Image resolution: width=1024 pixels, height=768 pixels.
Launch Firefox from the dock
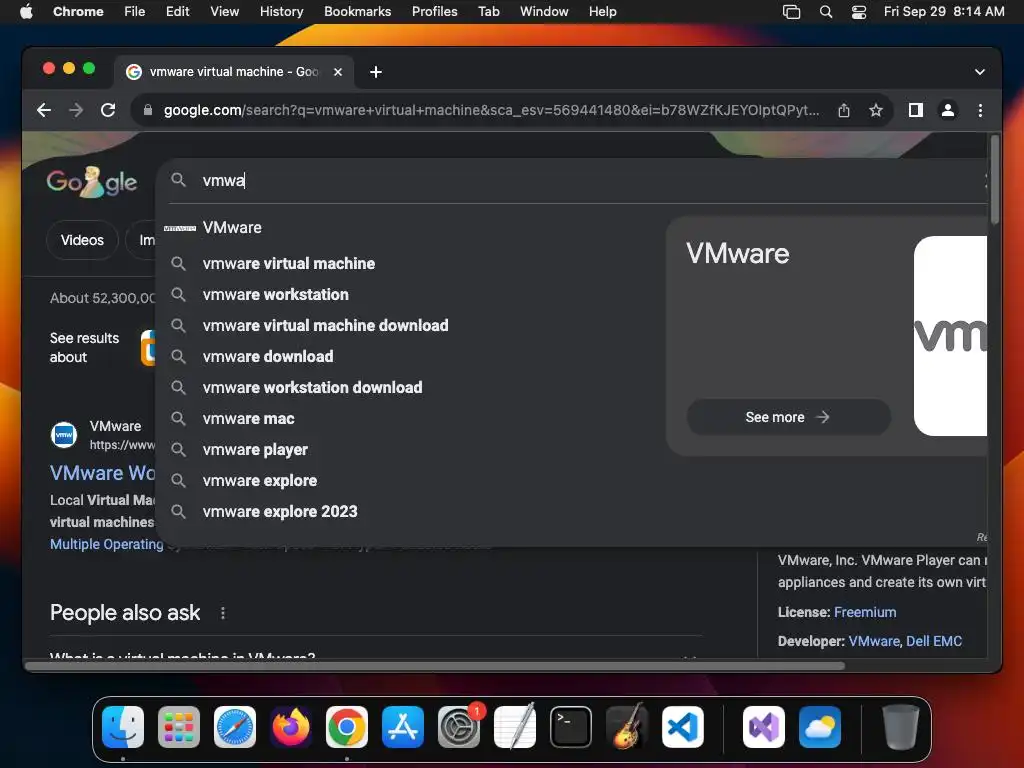[291, 727]
